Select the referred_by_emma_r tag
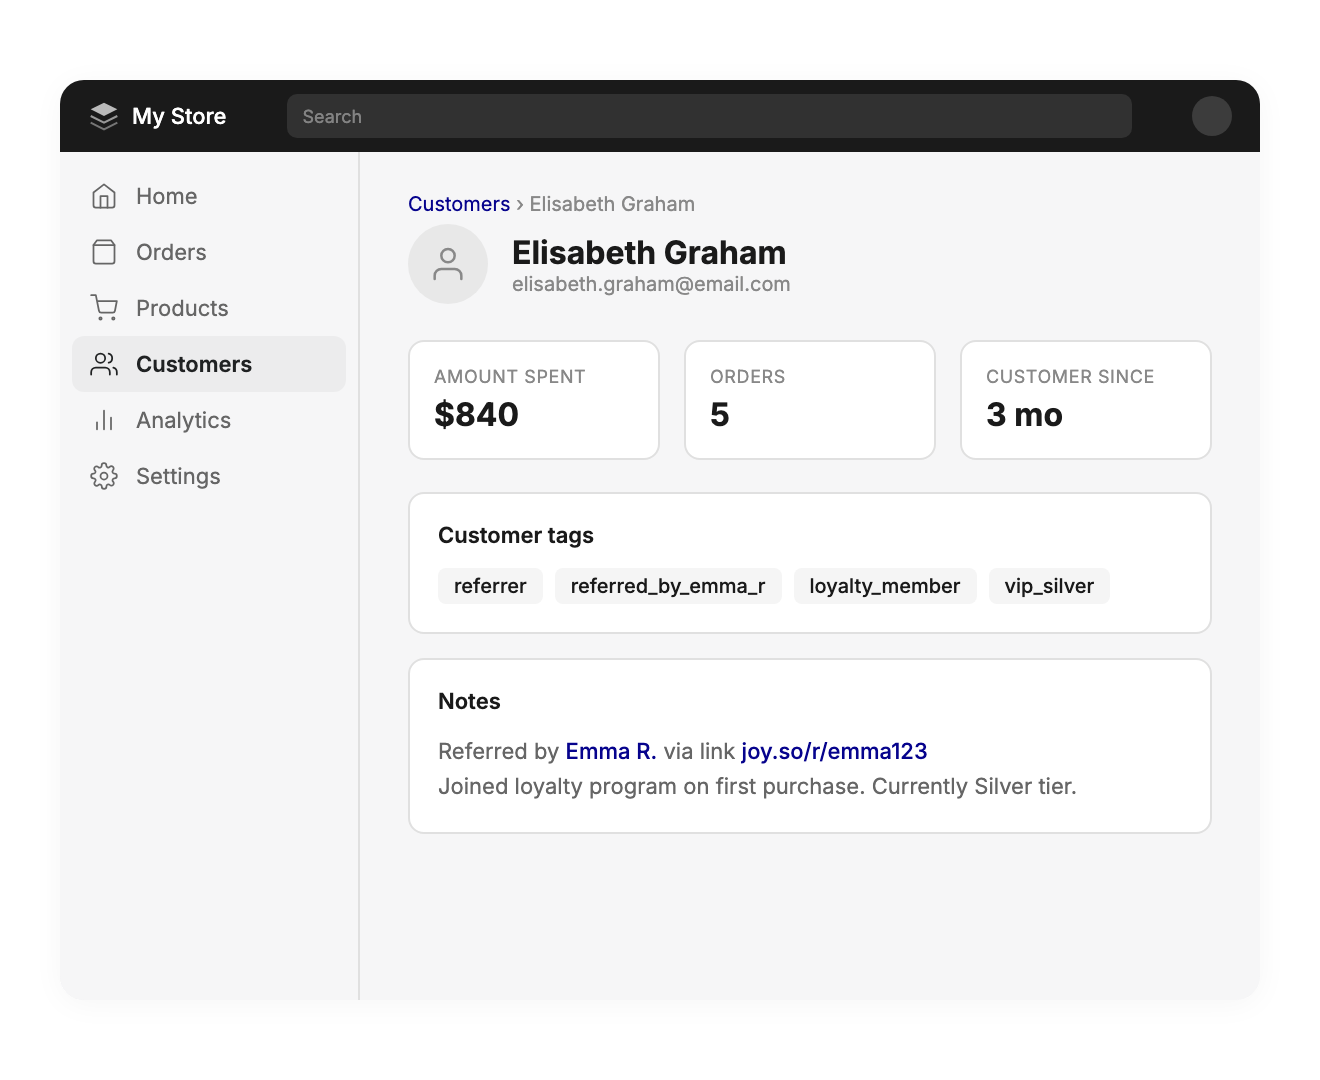Image resolution: width=1320 pixels, height=1080 pixels. (668, 586)
